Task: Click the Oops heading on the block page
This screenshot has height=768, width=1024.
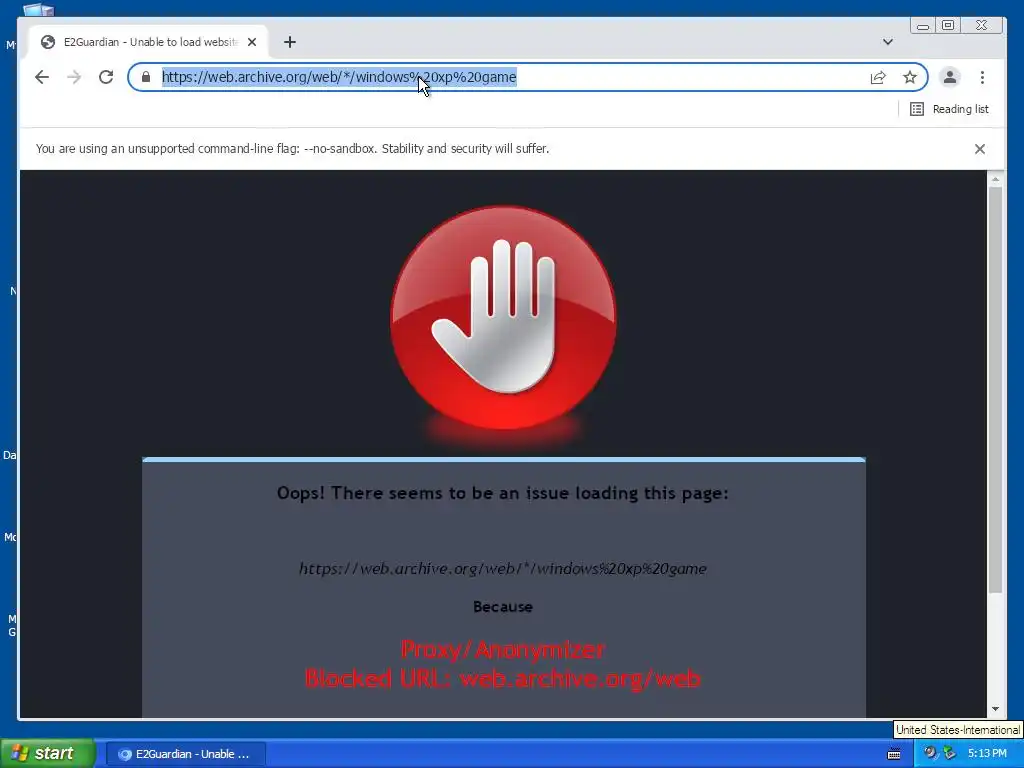Action: tap(503, 493)
